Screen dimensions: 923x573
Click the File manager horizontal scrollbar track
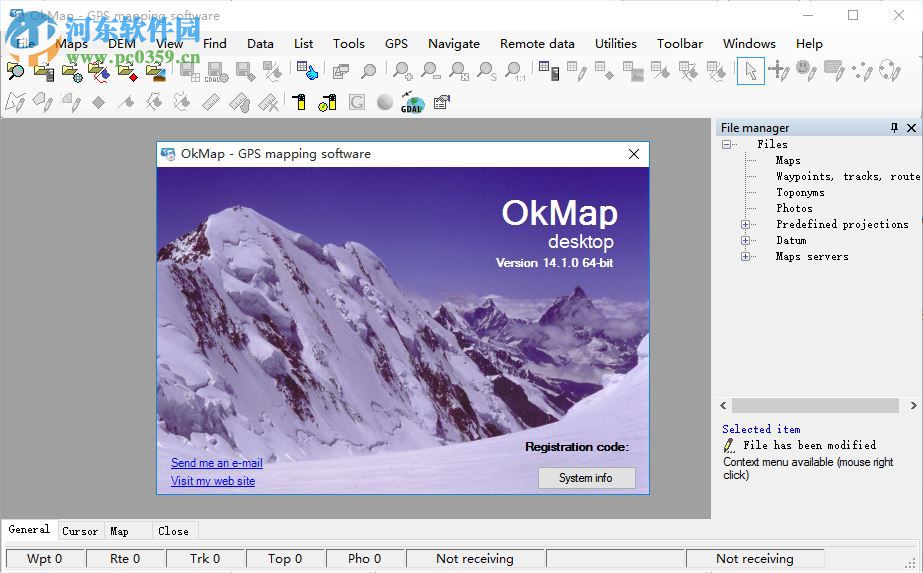click(815, 406)
